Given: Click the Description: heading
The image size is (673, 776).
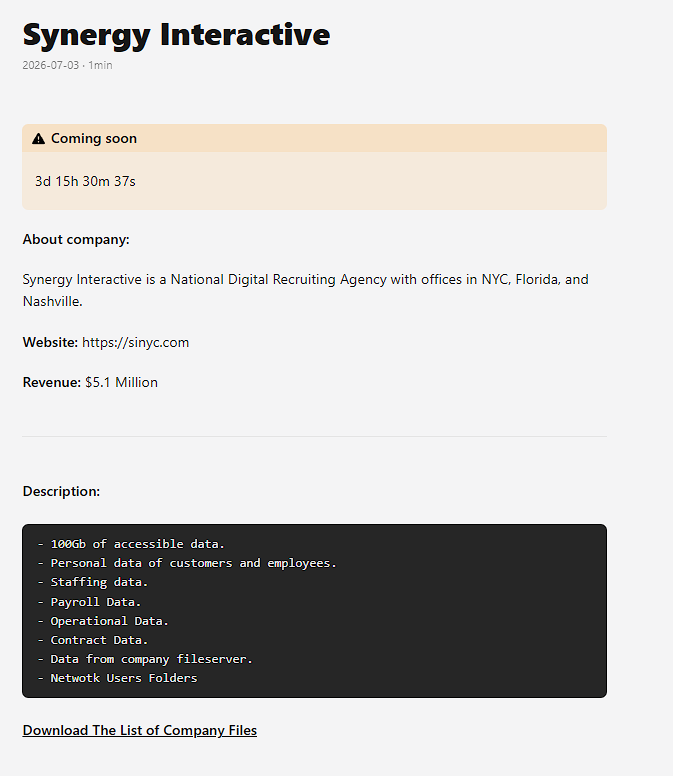Looking at the screenshot, I should pos(61,491).
